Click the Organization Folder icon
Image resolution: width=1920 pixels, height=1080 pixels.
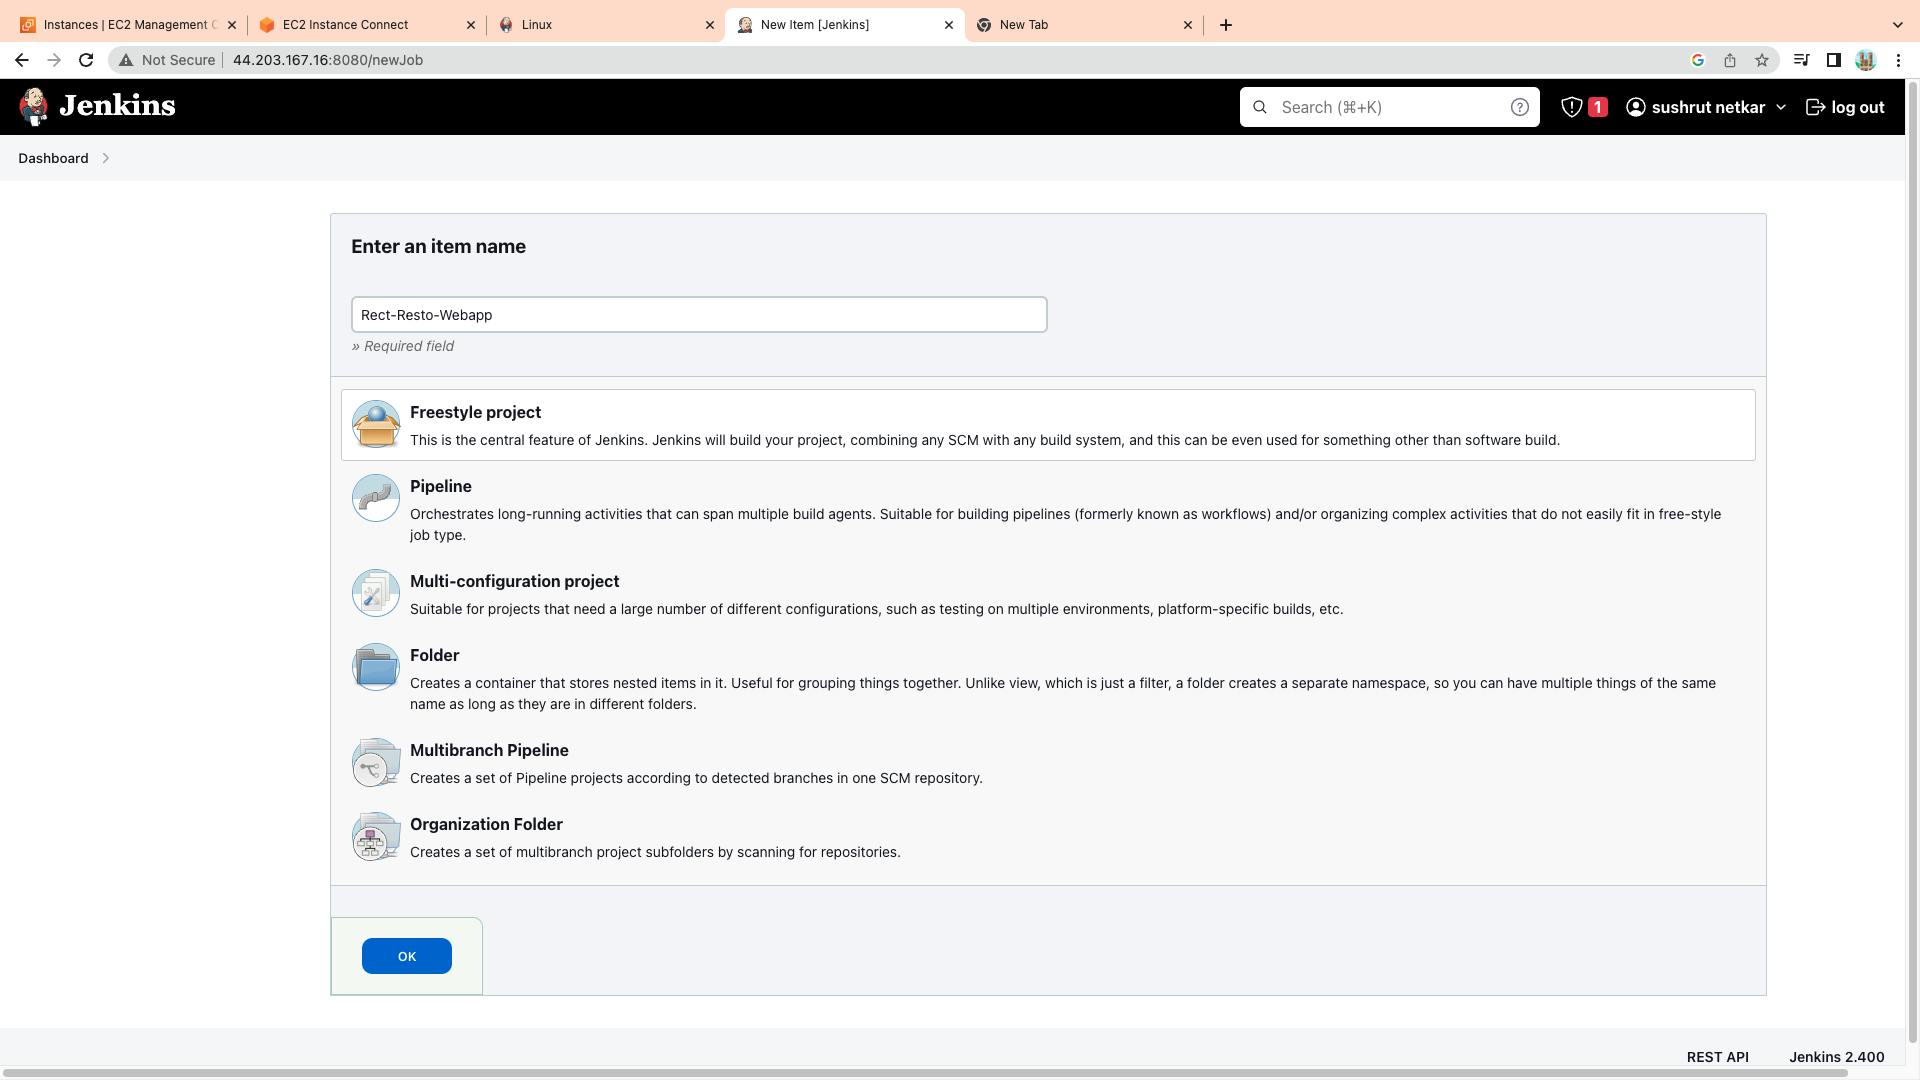tap(376, 836)
